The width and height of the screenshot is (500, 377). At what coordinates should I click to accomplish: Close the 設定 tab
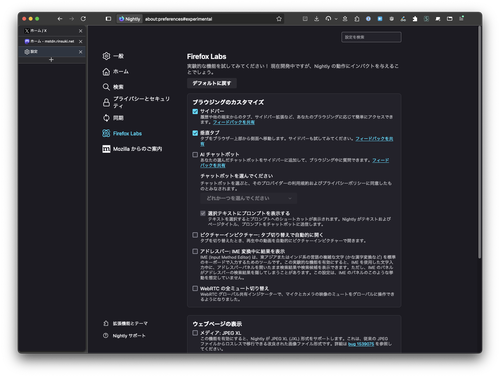tap(80, 52)
